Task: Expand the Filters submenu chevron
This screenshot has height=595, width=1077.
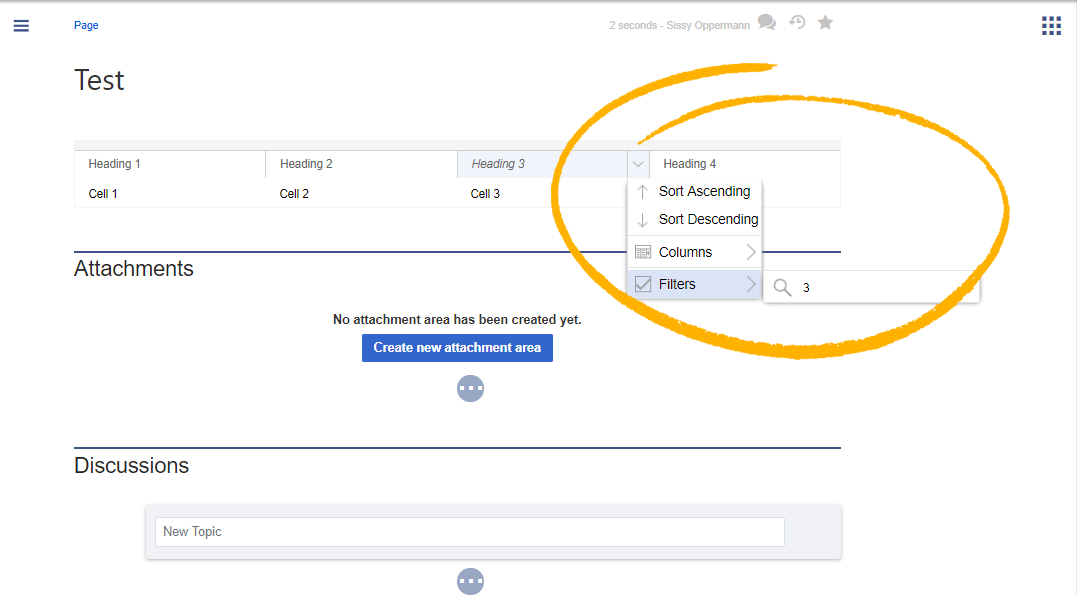Action: click(x=751, y=284)
